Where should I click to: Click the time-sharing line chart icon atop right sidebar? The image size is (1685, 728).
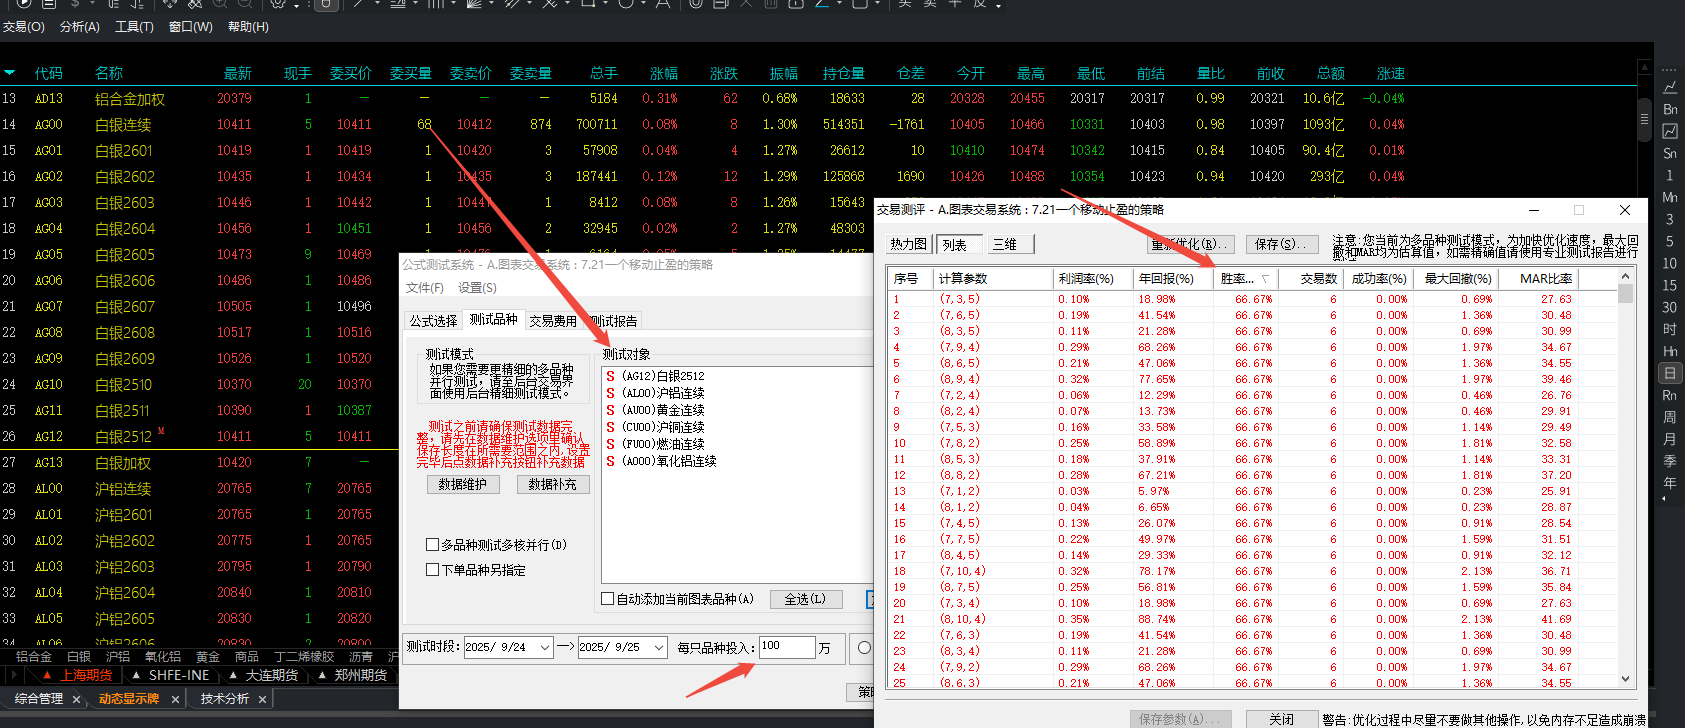pyautogui.click(x=1670, y=87)
